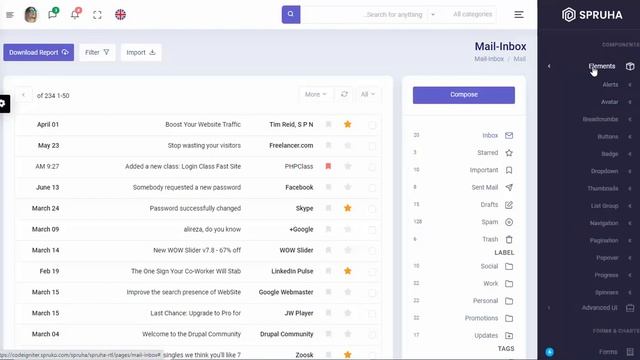Open the More dropdown
This screenshot has width=640, height=360.
316,94
